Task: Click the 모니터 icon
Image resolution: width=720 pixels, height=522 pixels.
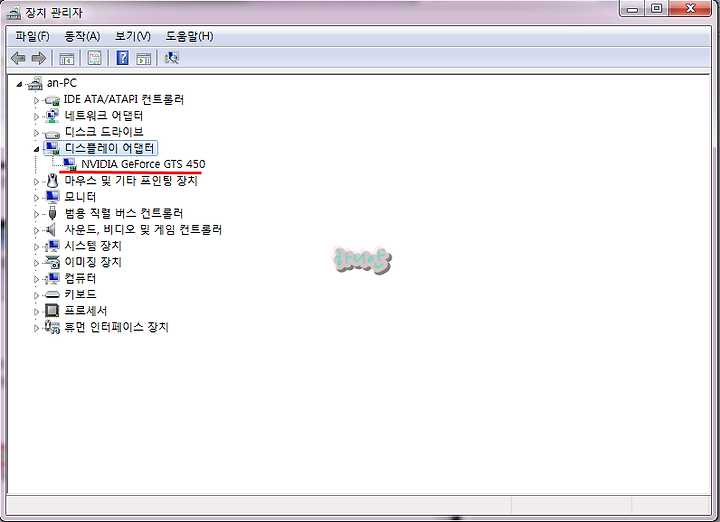Action: [52, 197]
